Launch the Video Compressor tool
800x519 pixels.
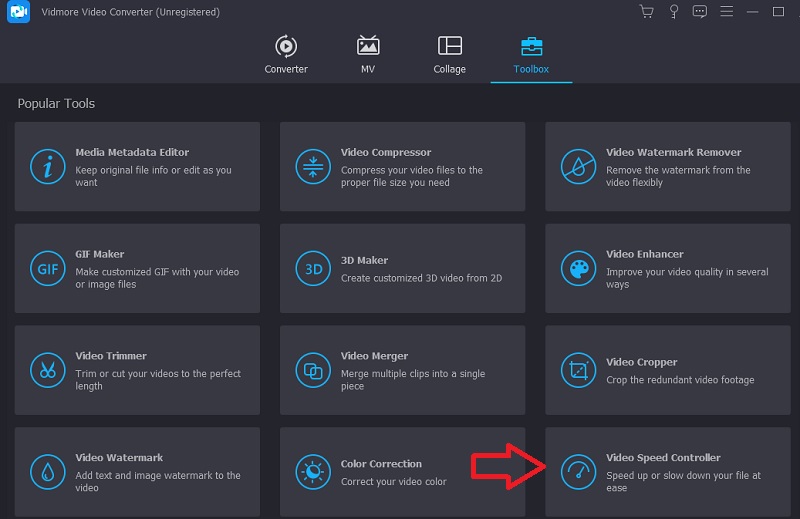pos(402,166)
